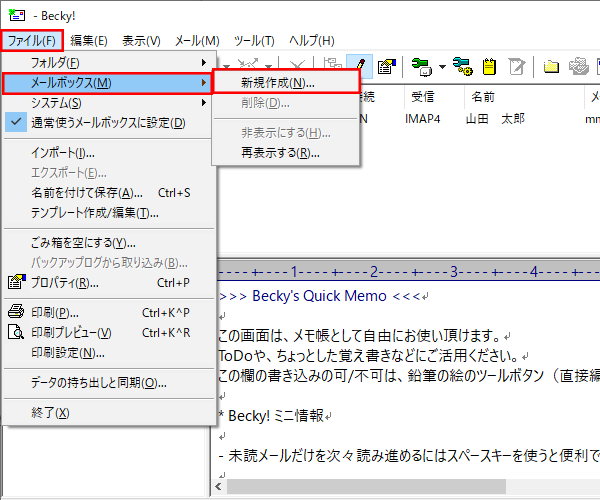The height and width of the screenshot is (500, 600).
Task: Click the yellow folder toolbar icon
Action: click(551, 67)
